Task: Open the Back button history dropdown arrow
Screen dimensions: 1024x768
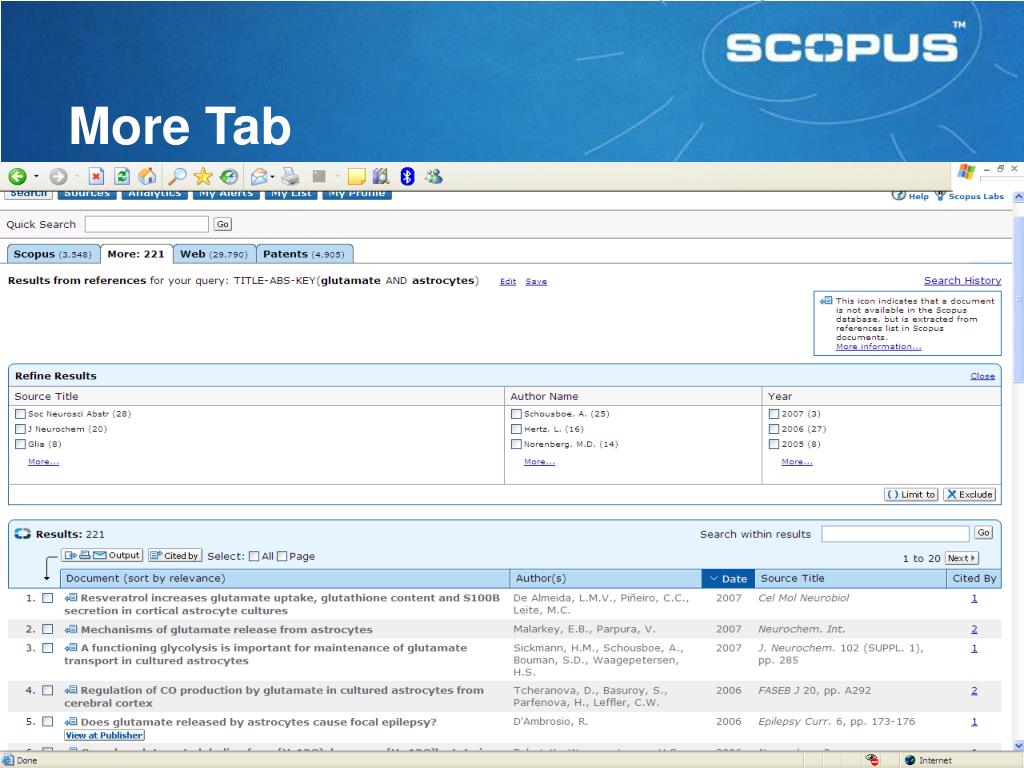Action: 36,176
